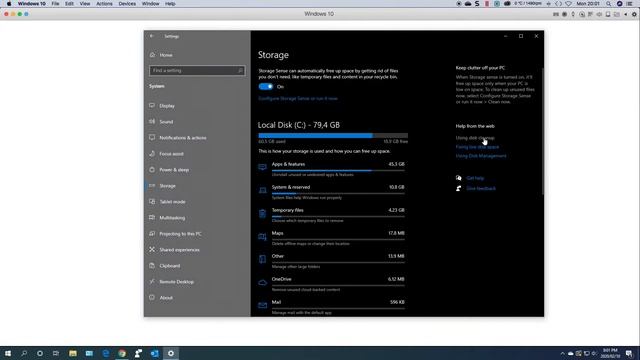Click the Give feedback person icon

coord(459,189)
